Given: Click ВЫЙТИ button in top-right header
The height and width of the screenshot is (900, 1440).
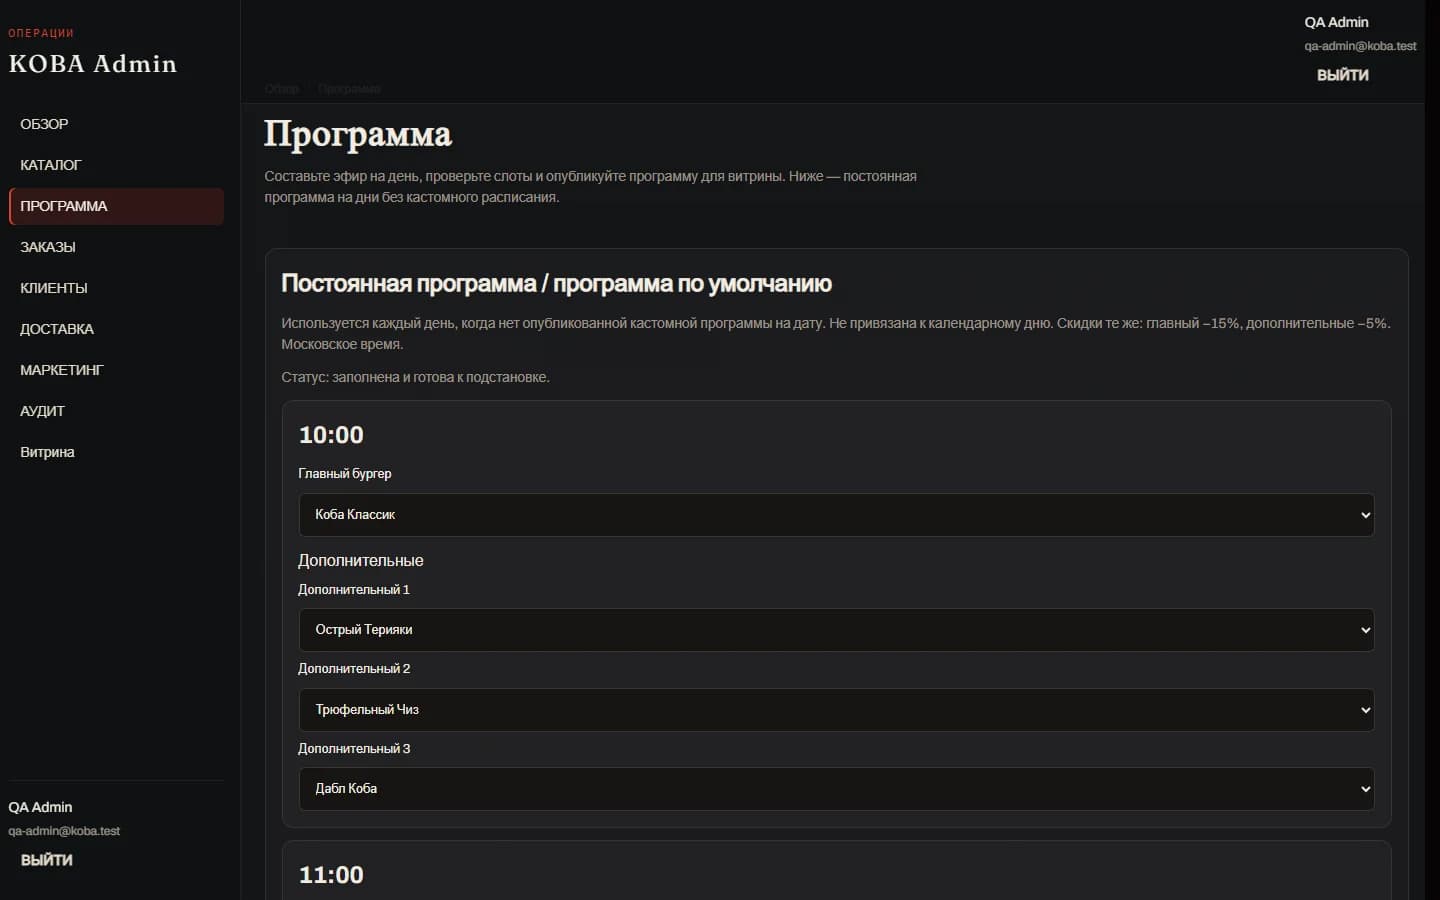Looking at the screenshot, I should click(1343, 75).
